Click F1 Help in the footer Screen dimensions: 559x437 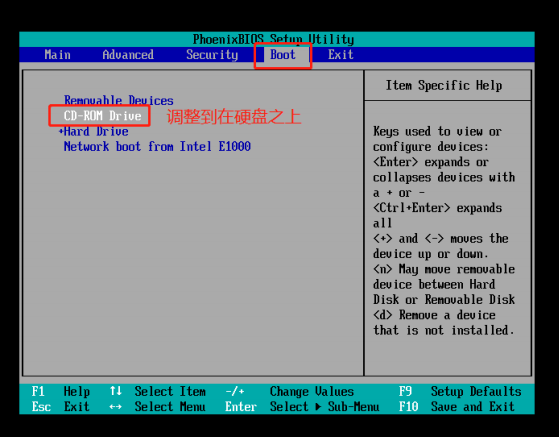(61, 391)
